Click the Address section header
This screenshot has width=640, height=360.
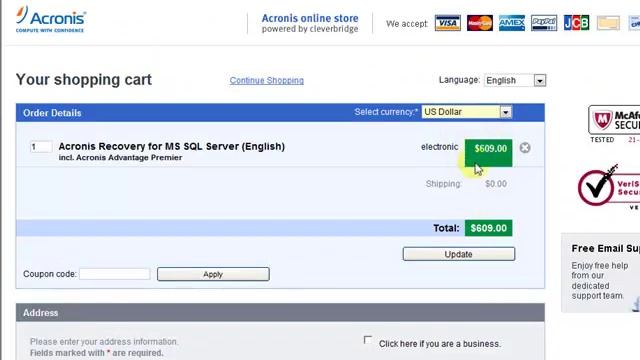[x=280, y=313]
